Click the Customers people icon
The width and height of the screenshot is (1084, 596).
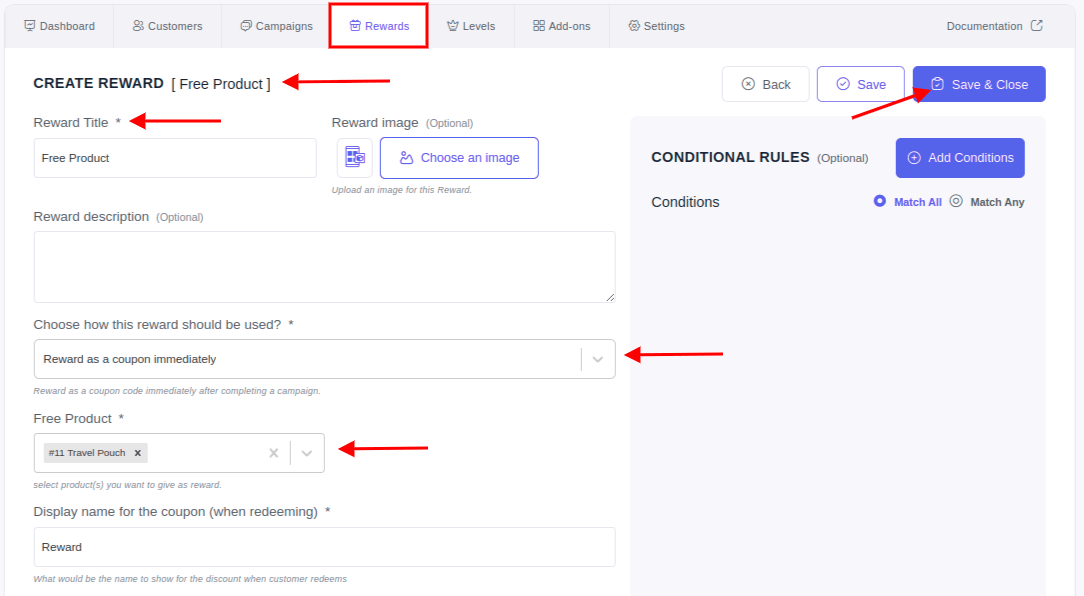138,26
